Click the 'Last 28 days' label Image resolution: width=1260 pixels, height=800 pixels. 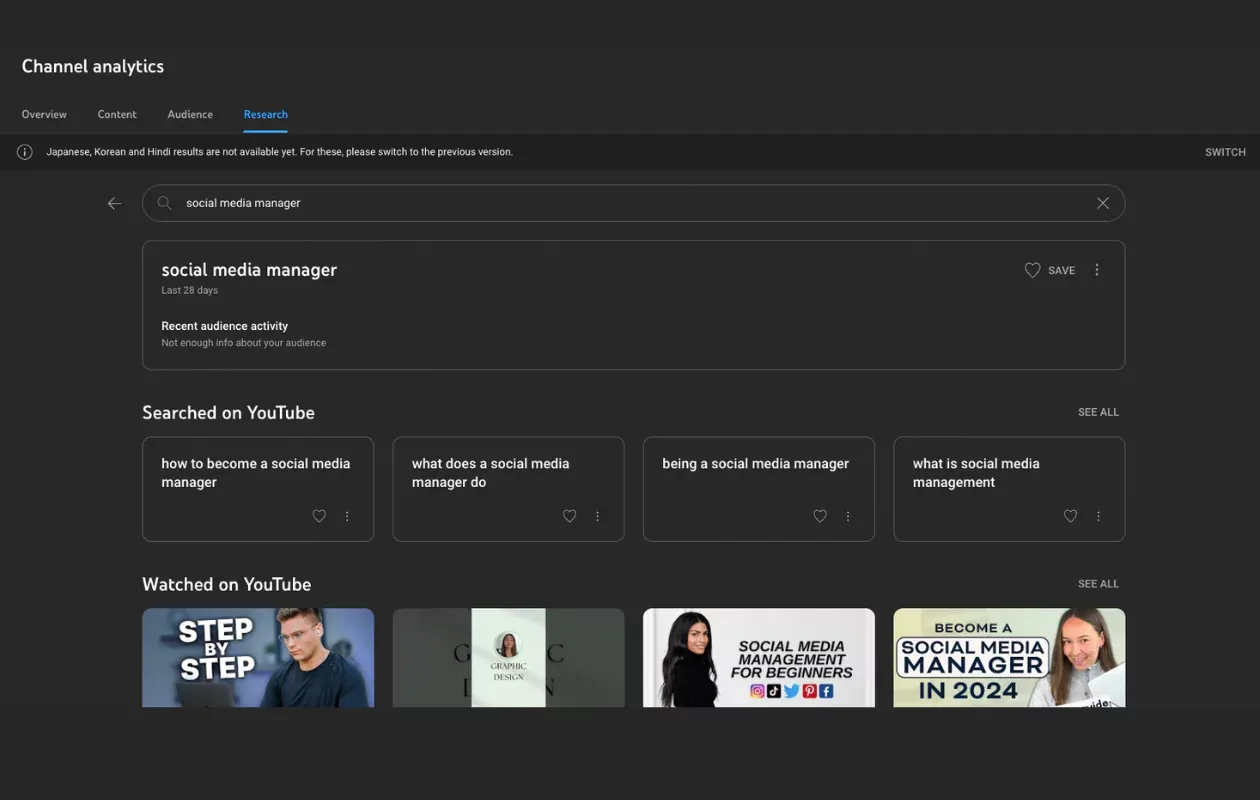coord(190,291)
